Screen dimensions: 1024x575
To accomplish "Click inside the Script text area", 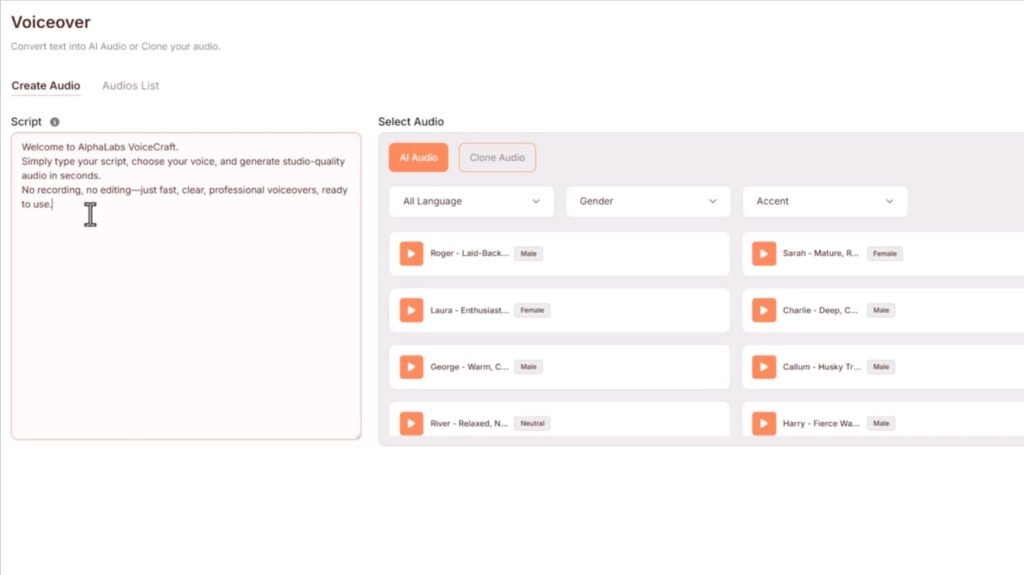I will click(x=185, y=320).
